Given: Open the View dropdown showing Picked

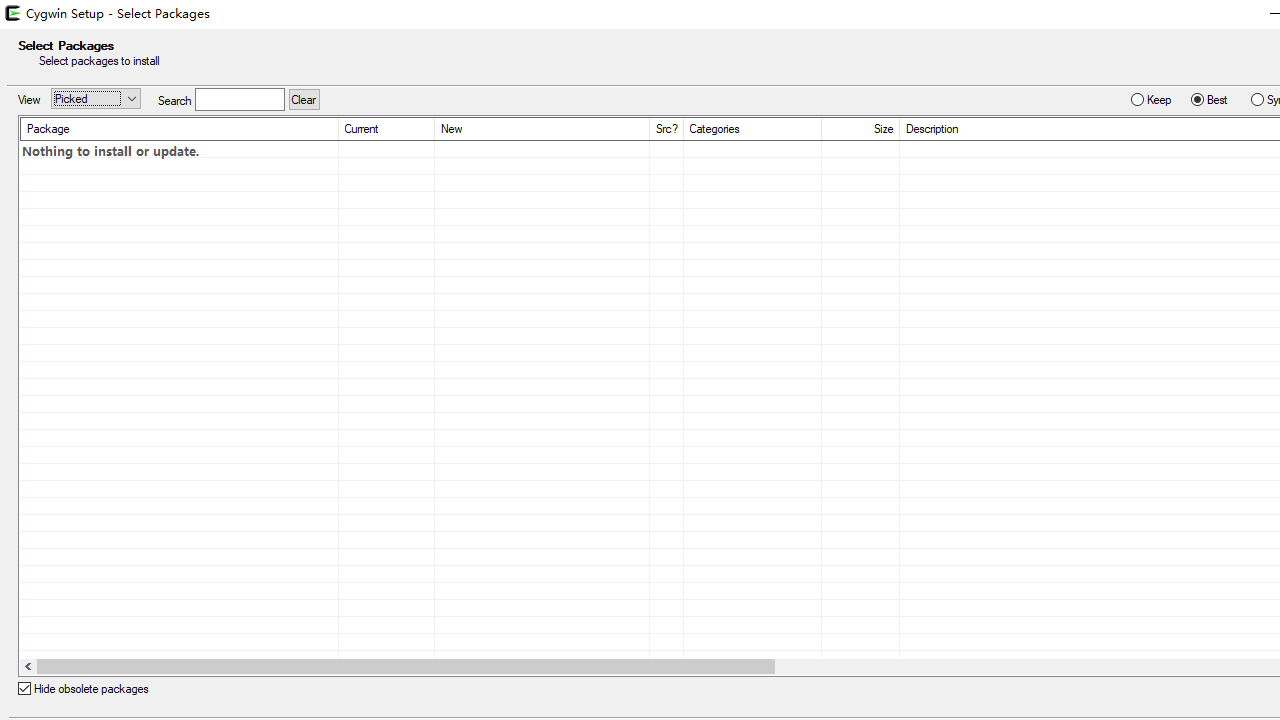Looking at the screenshot, I should tap(96, 99).
